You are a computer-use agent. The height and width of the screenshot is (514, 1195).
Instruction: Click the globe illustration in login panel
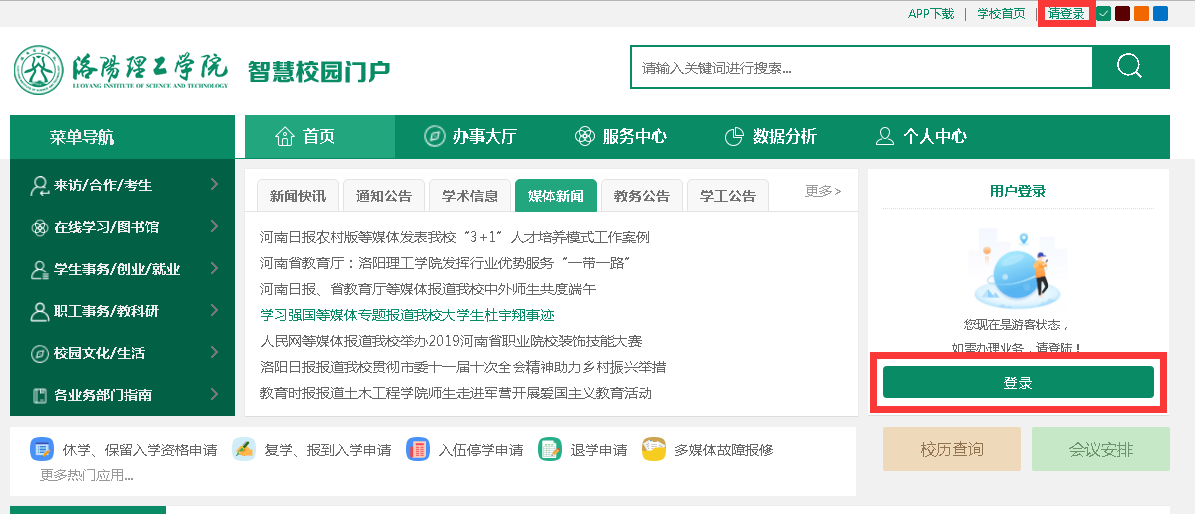[1012, 270]
